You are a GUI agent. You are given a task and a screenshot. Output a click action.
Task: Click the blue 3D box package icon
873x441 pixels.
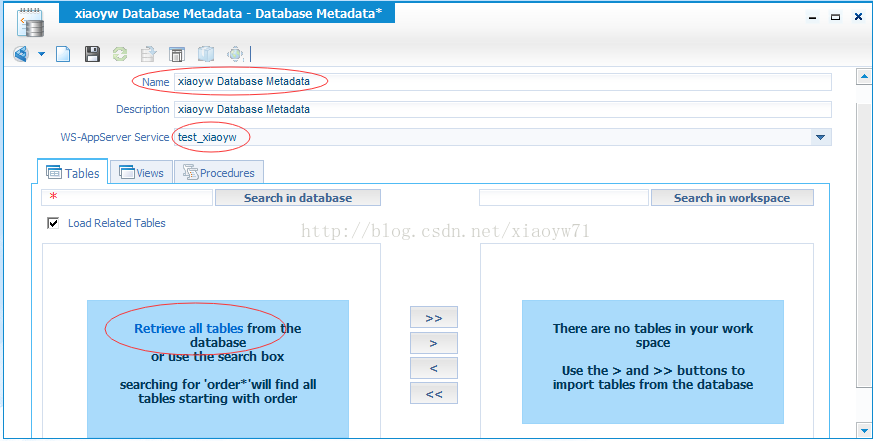click(x=206, y=54)
